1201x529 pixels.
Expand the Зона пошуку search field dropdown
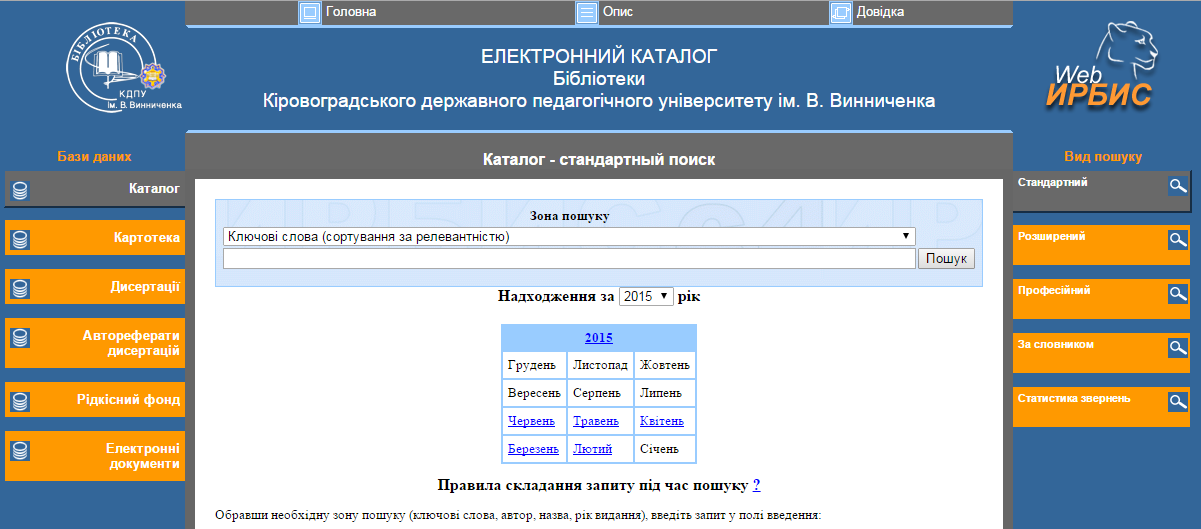tap(568, 237)
